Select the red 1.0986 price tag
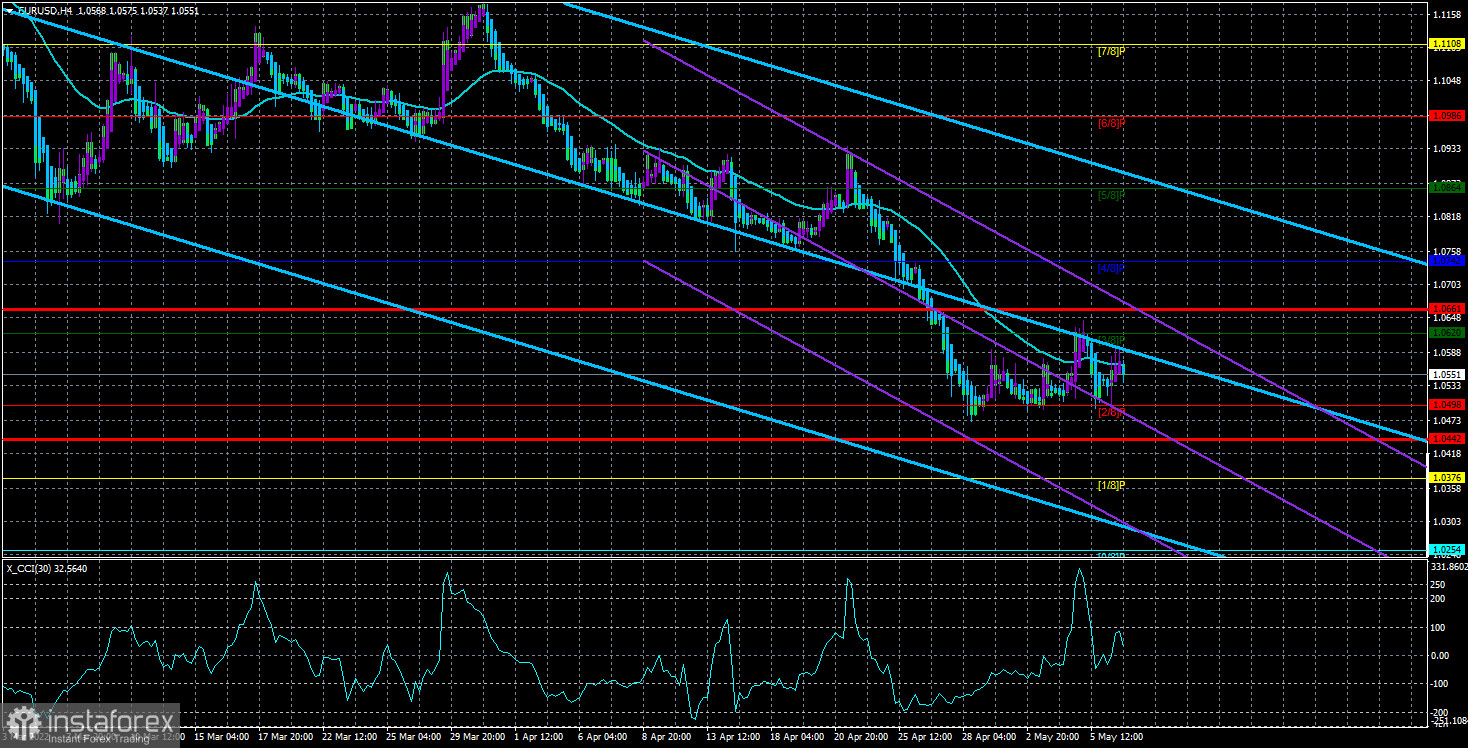This screenshot has width=1468, height=748. [x=1447, y=116]
